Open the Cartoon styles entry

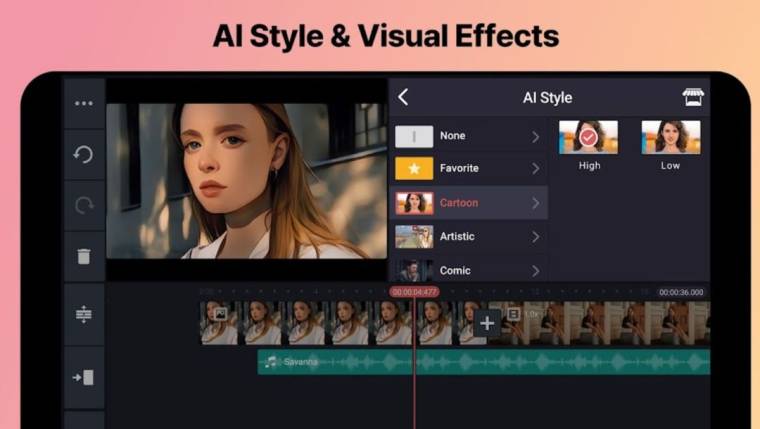pyautogui.click(x=469, y=203)
